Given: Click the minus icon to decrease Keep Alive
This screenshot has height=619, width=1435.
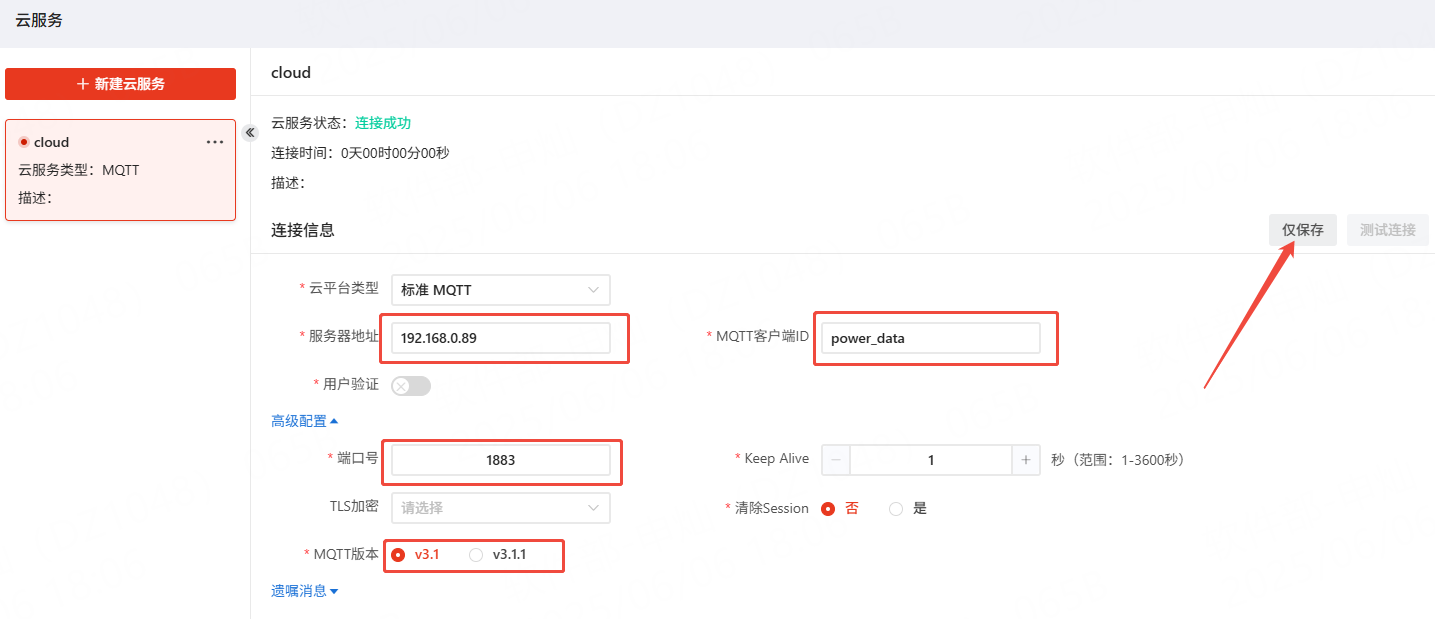Looking at the screenshot, I should pyautogui.click(x=836, y=460).
